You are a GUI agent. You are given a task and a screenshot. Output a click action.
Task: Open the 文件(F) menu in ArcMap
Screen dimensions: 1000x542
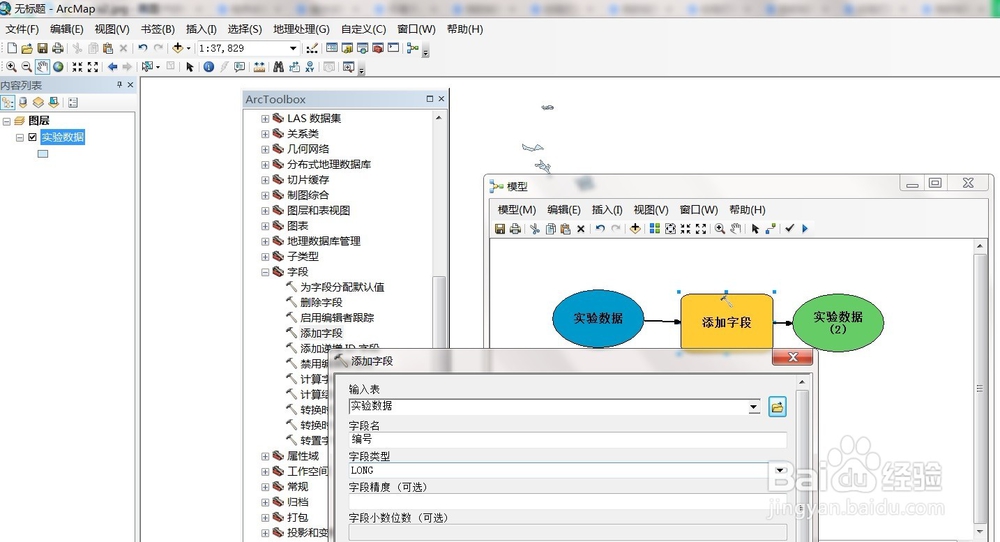(22, 29)
